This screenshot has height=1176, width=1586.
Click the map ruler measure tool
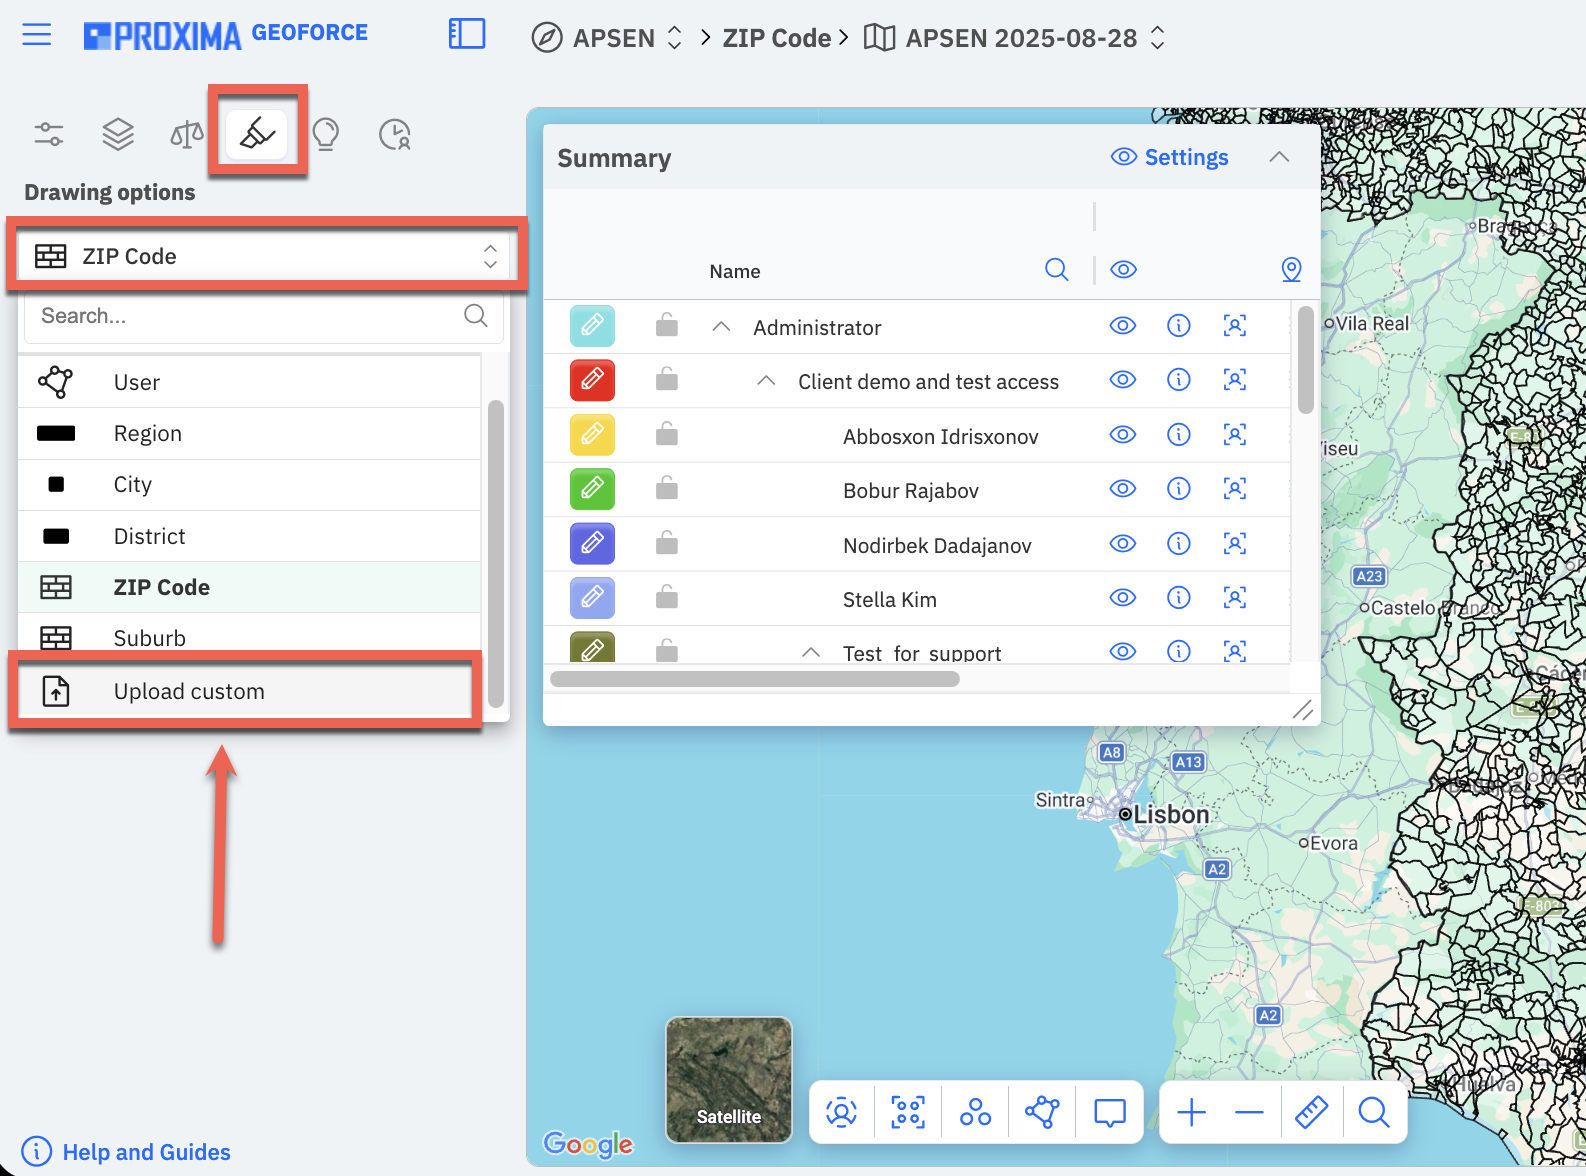pos(1311,1112)
